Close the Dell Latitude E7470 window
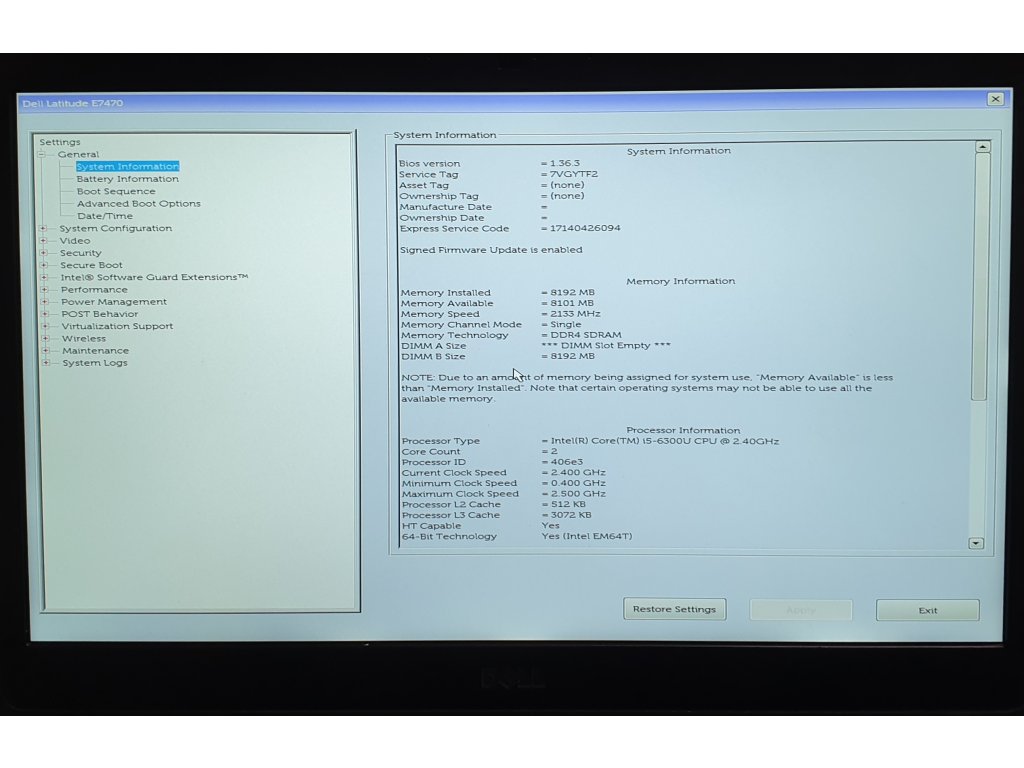Viewport: 1024px width, 768px height. coord(995,99)
